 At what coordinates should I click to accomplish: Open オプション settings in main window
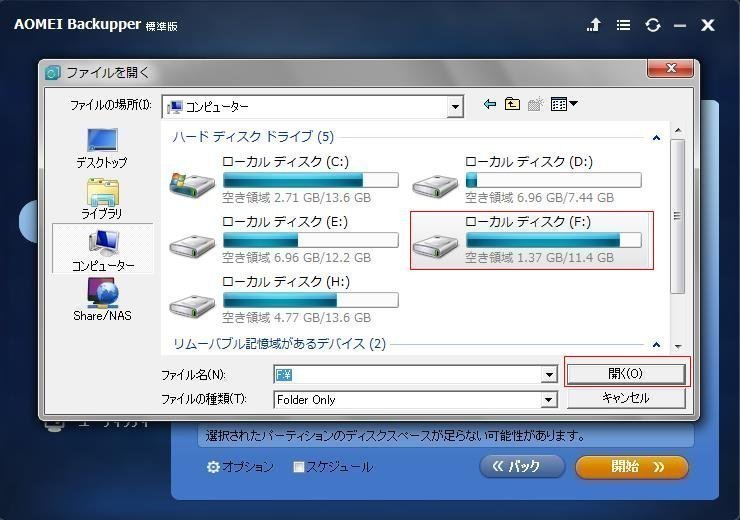(240, 467)
